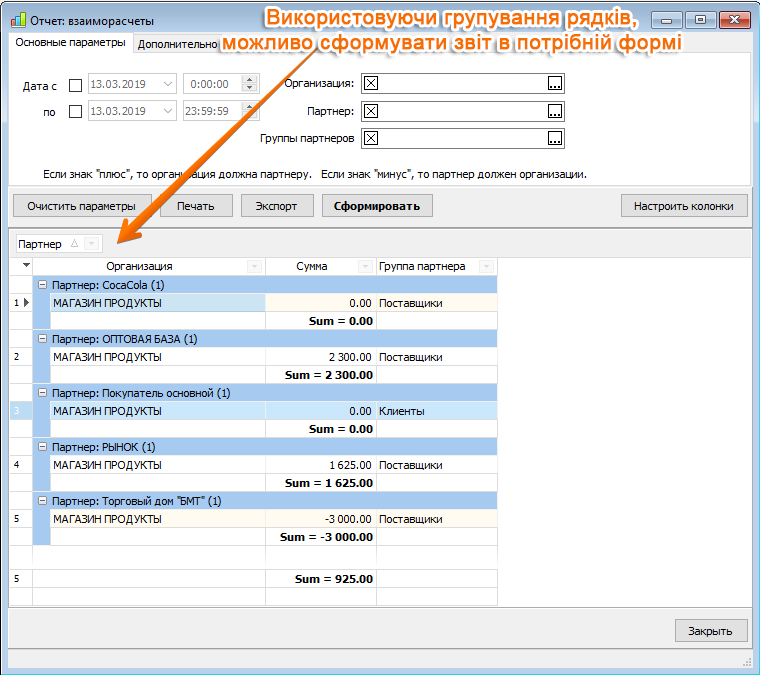Open filter dropdown of Организация column
The width and height of the screenshot is (760, 675).
tap(254, 266)
